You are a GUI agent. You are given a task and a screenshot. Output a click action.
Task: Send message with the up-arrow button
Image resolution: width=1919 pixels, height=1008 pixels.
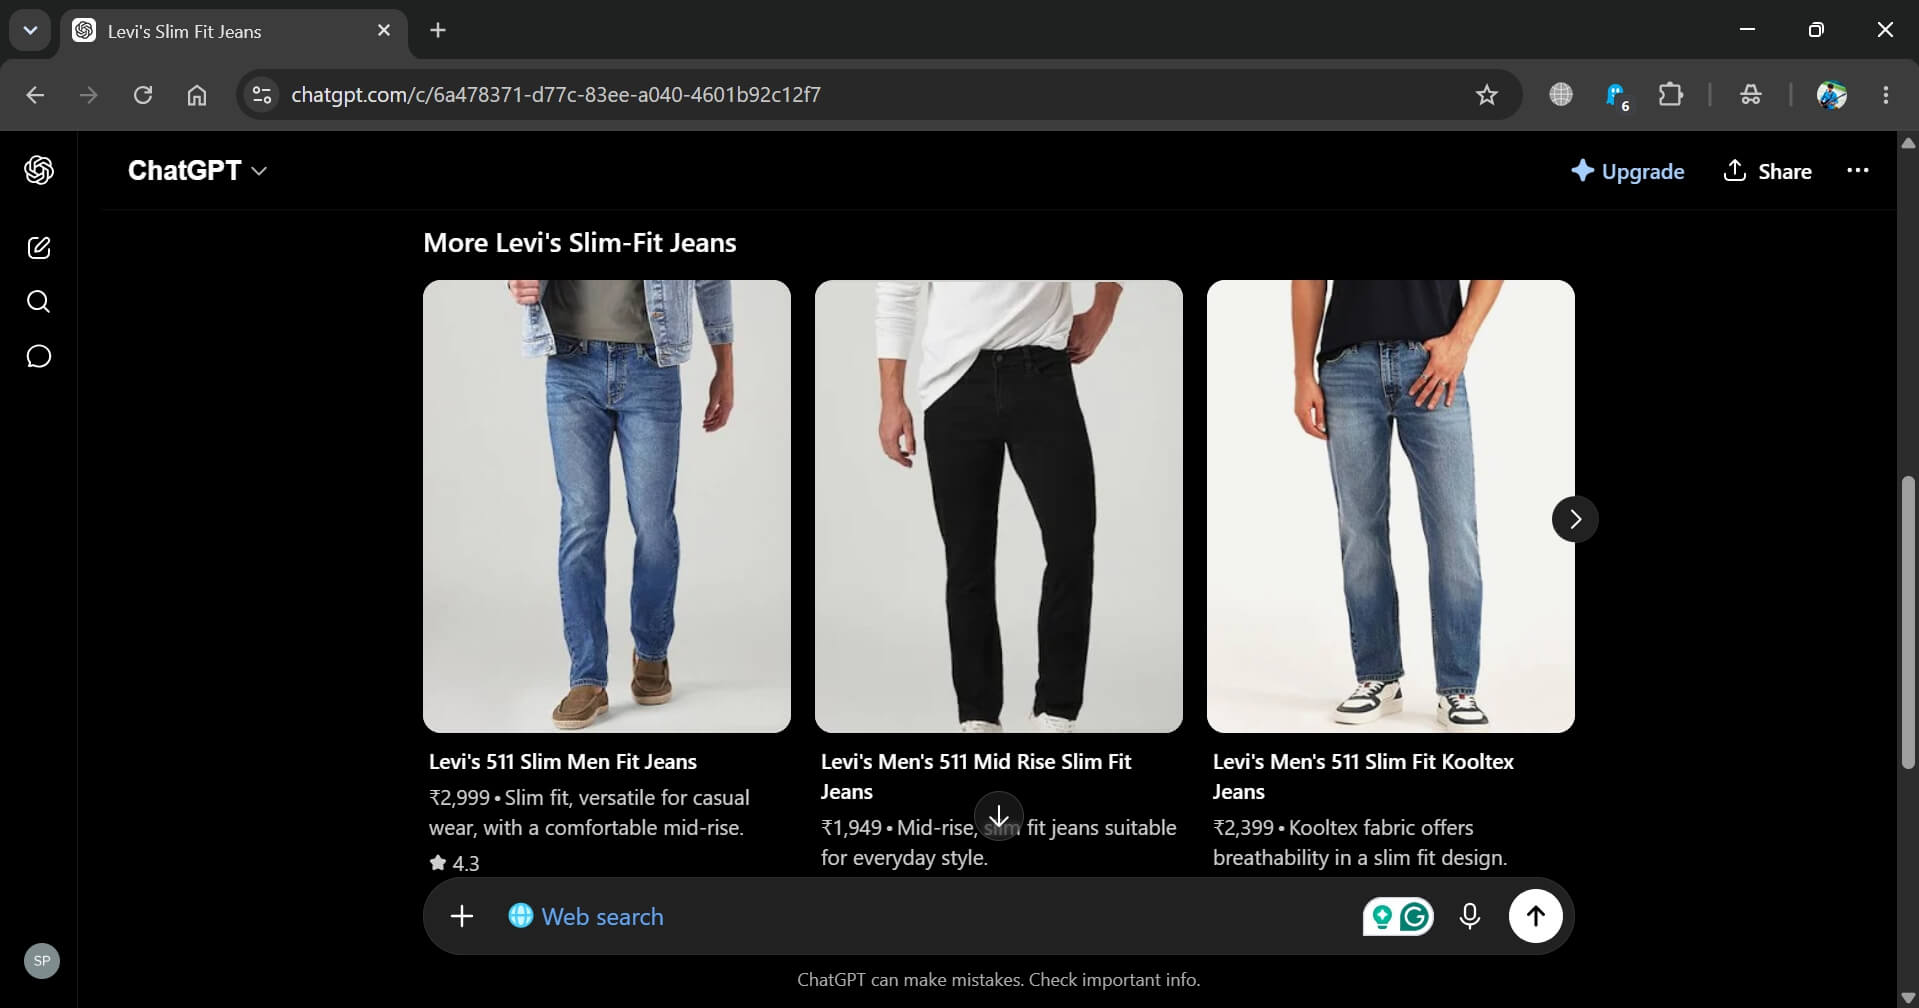(x=1535, y=916)
